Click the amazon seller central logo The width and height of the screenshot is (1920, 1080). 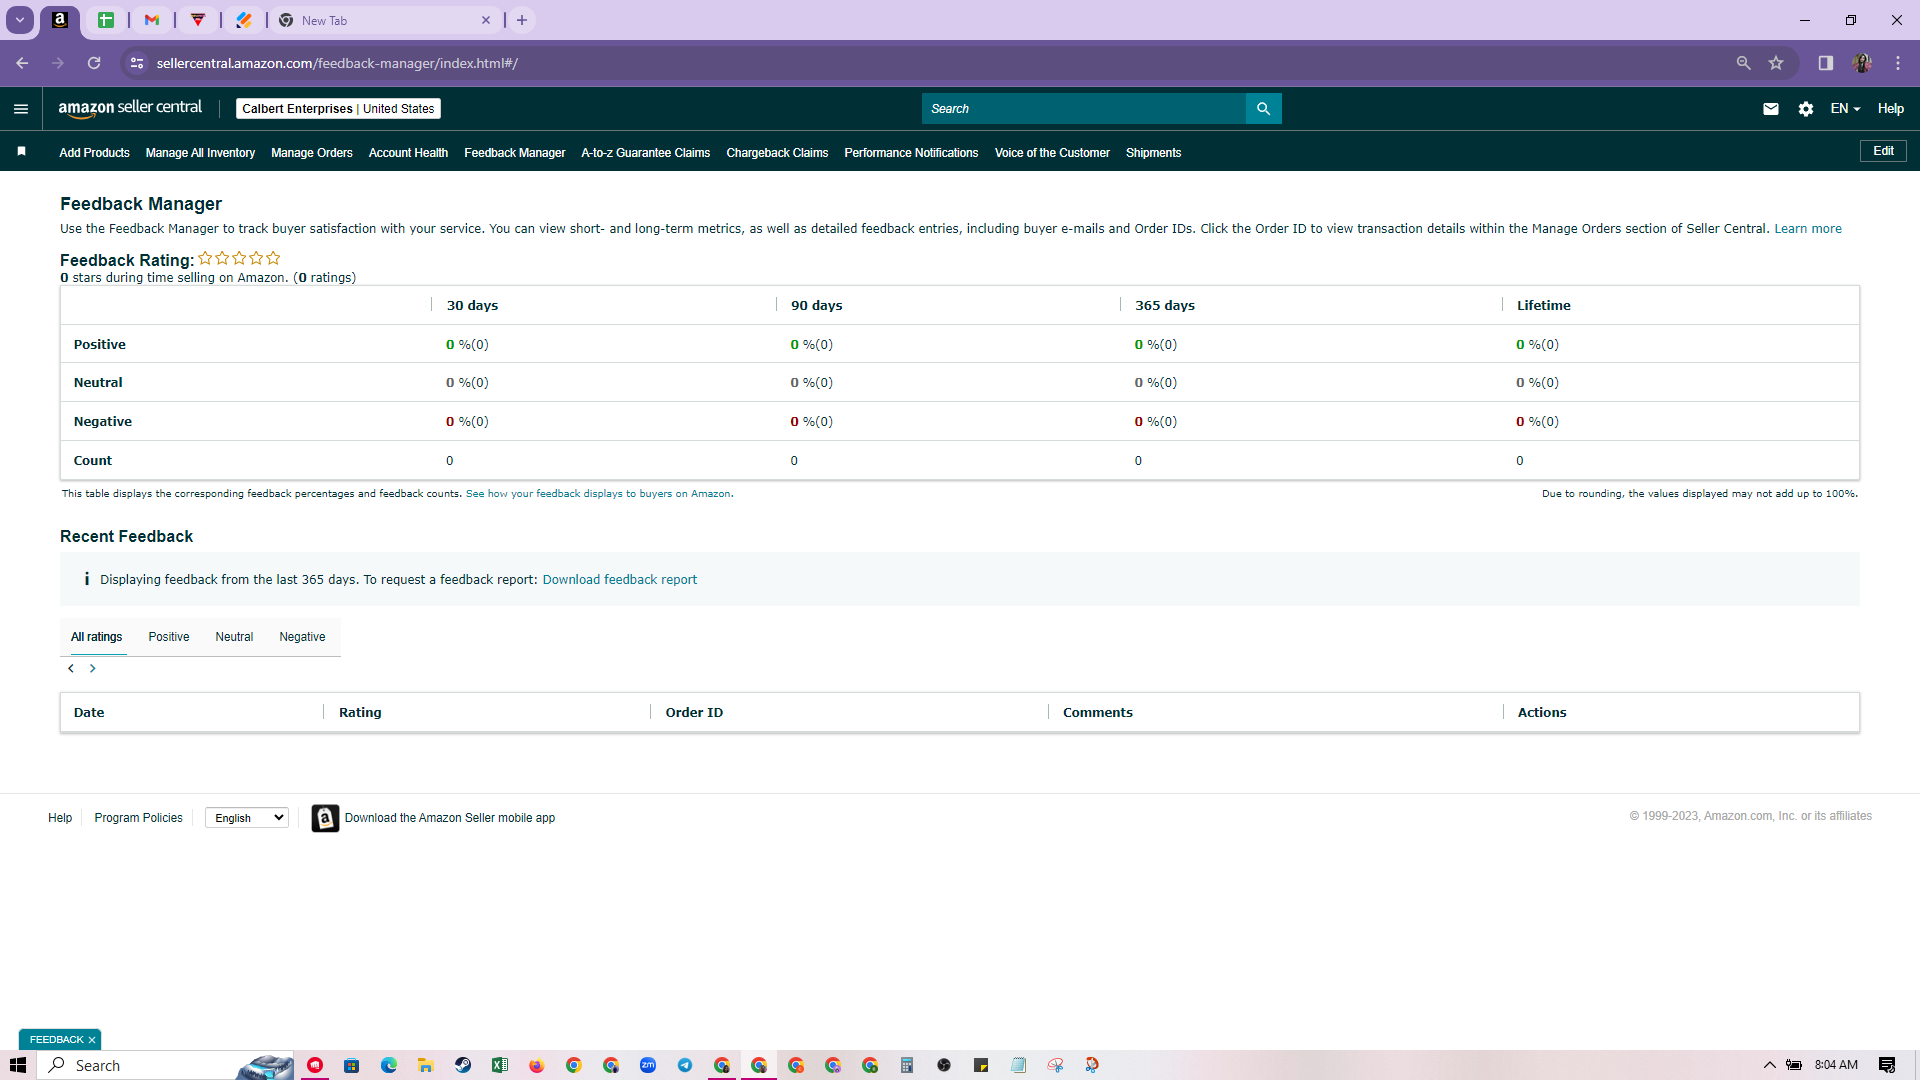pos(130,108)
